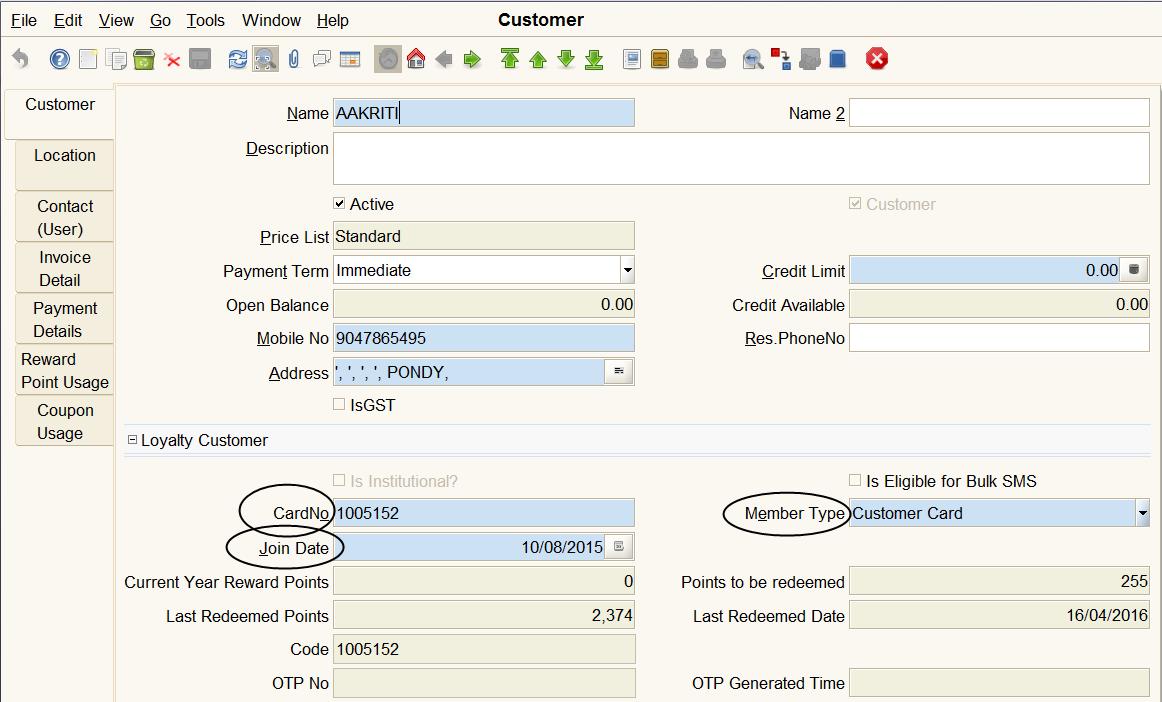
Task: Open the Payment Term dropdown
Action: coord(628,270)
